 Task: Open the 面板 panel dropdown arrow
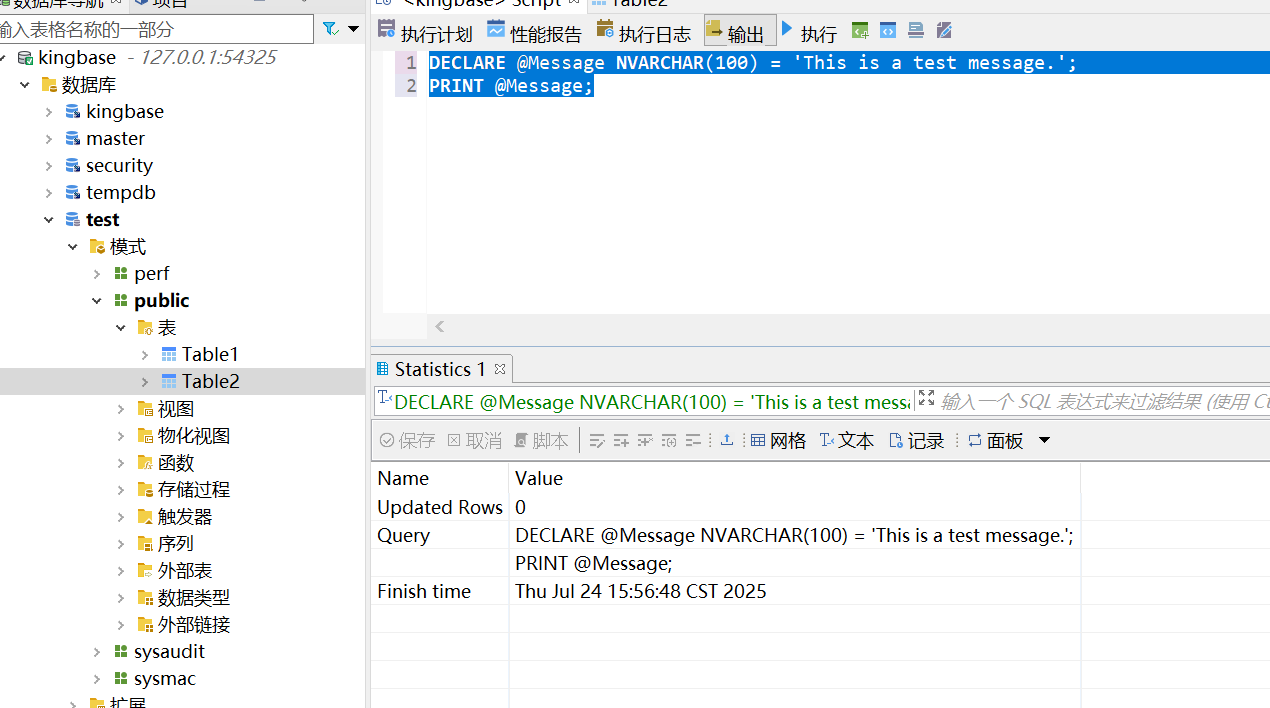(1045, 441)
